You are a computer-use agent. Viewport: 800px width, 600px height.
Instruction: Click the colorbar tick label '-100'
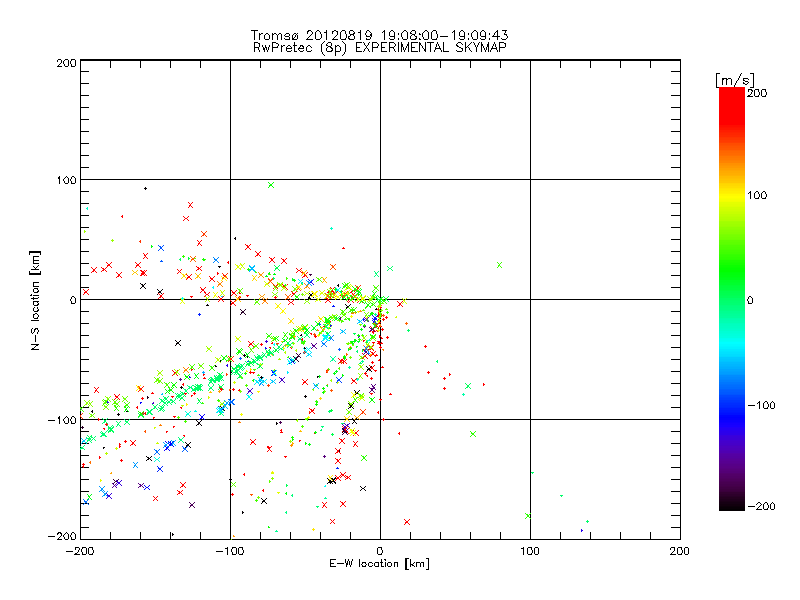pyautogui.click(x=761, y=405)
